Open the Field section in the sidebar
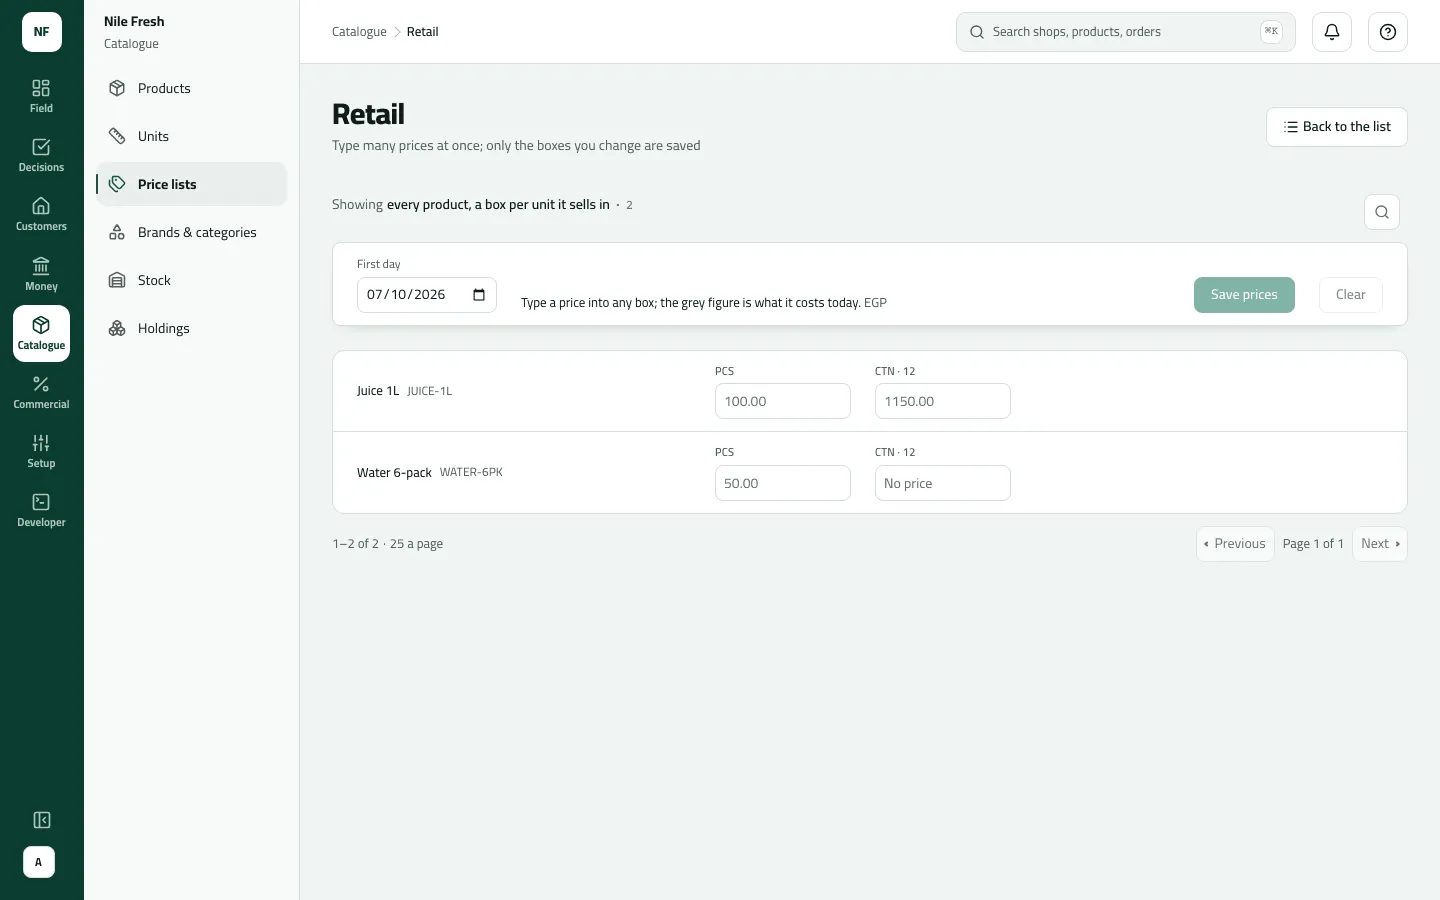 (41, 96)
